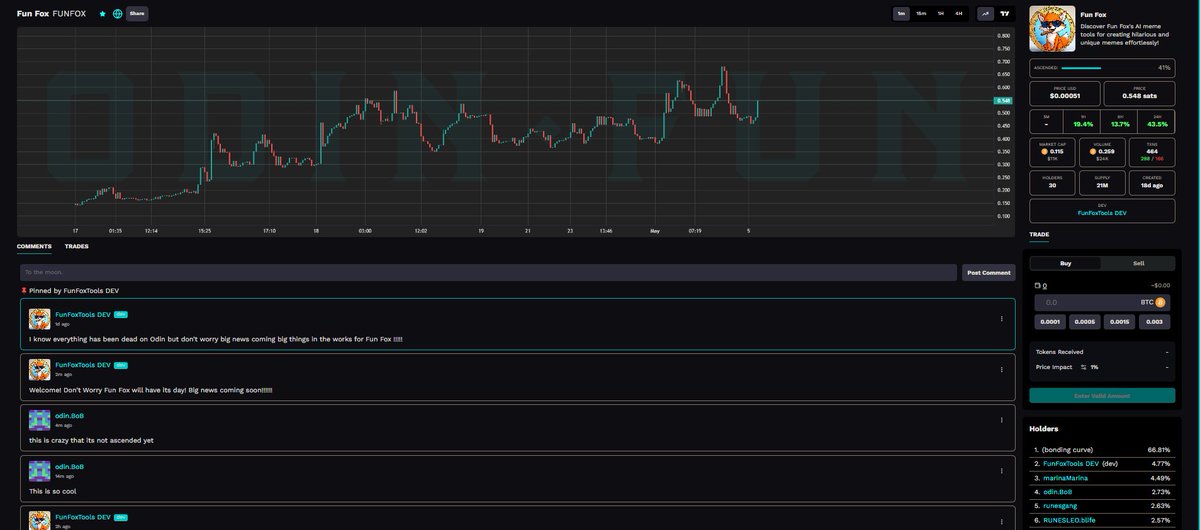
Task: Open the Trades tab
Action: click(76, 246)
